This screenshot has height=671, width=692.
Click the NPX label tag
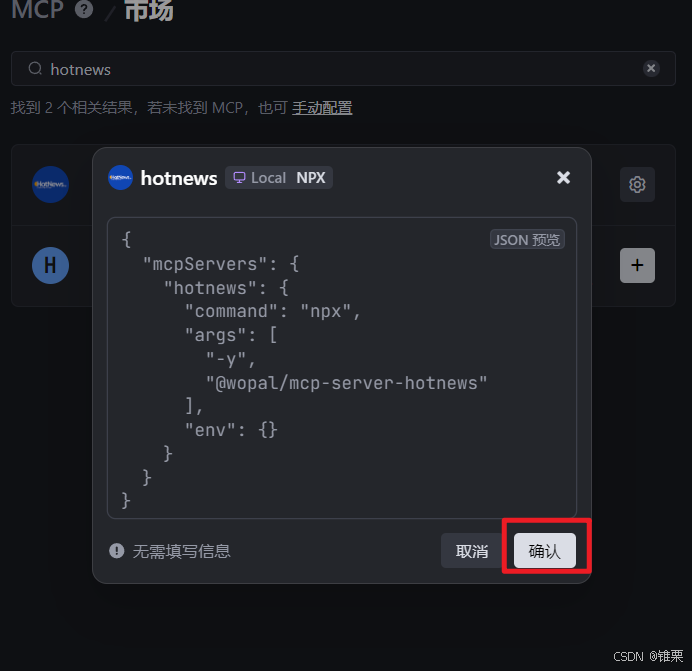click(x=311, y=177)
